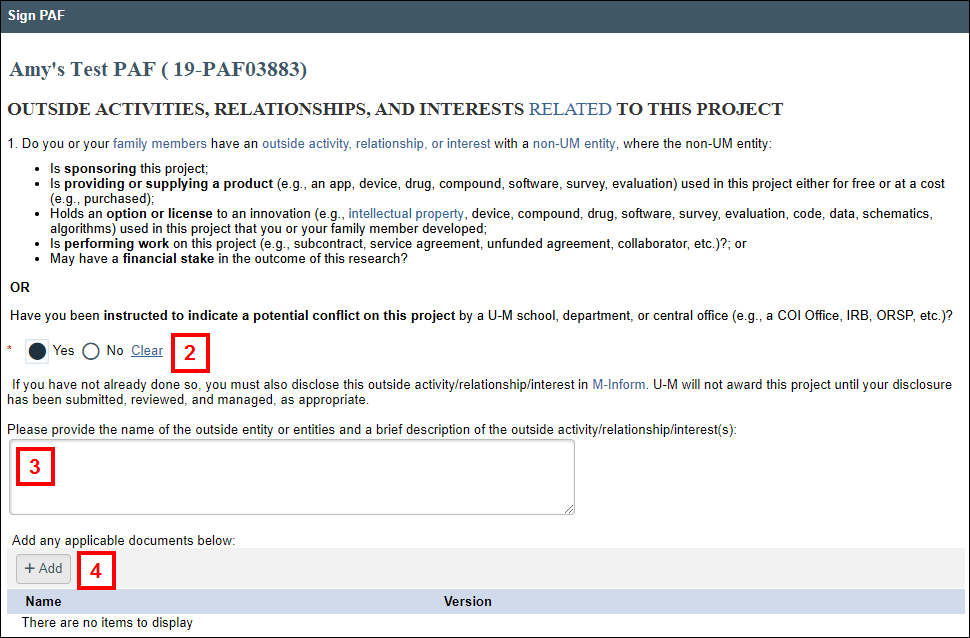Open the family members hyperlink
This screenshot has height=638, width=970.
155,143
